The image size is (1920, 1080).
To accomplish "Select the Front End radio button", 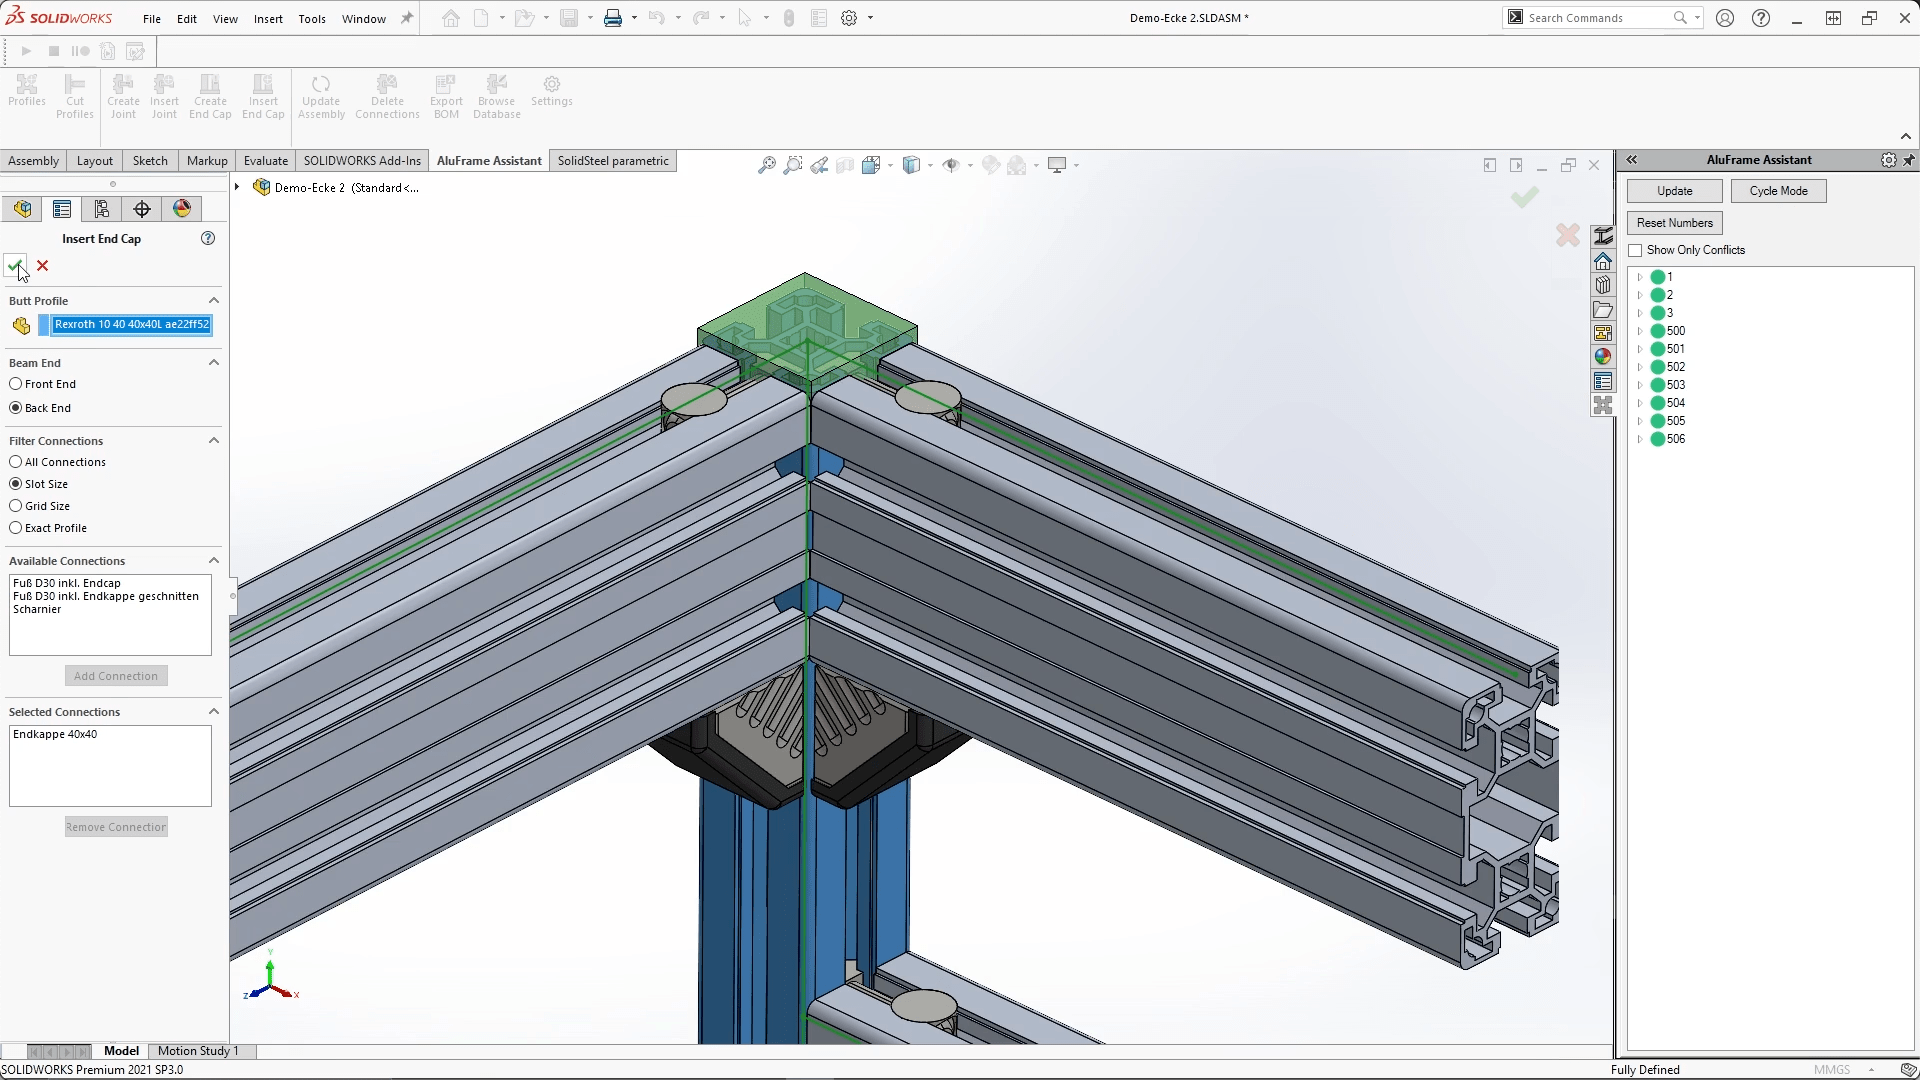I will (x=16, y=384).
